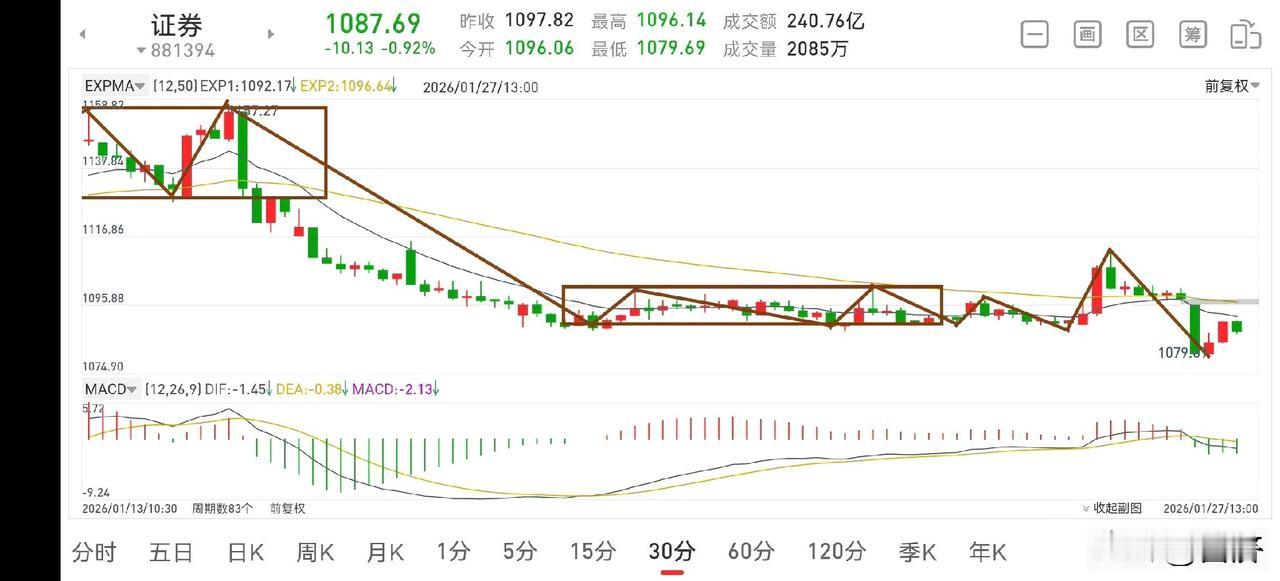
Task: Click the 最高 value 1096.14
Action: click(671, 20)
